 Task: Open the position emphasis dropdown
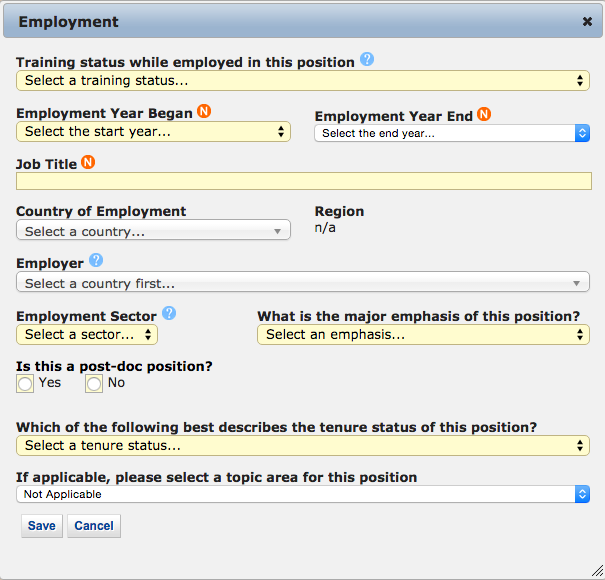[423, 334]
